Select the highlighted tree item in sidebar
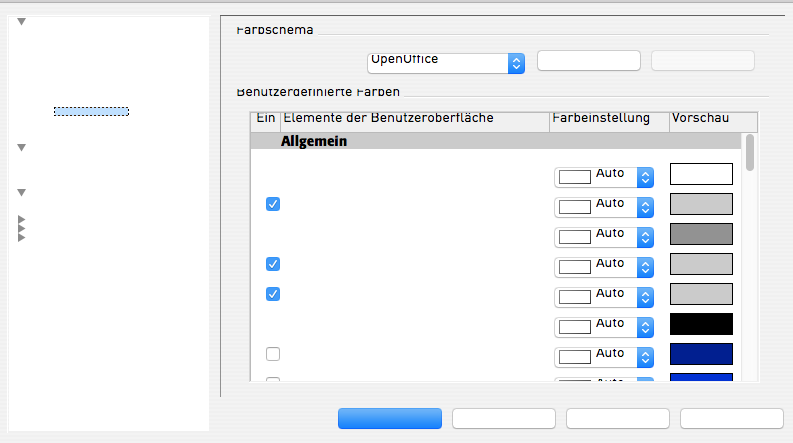 tap(91, 111)
